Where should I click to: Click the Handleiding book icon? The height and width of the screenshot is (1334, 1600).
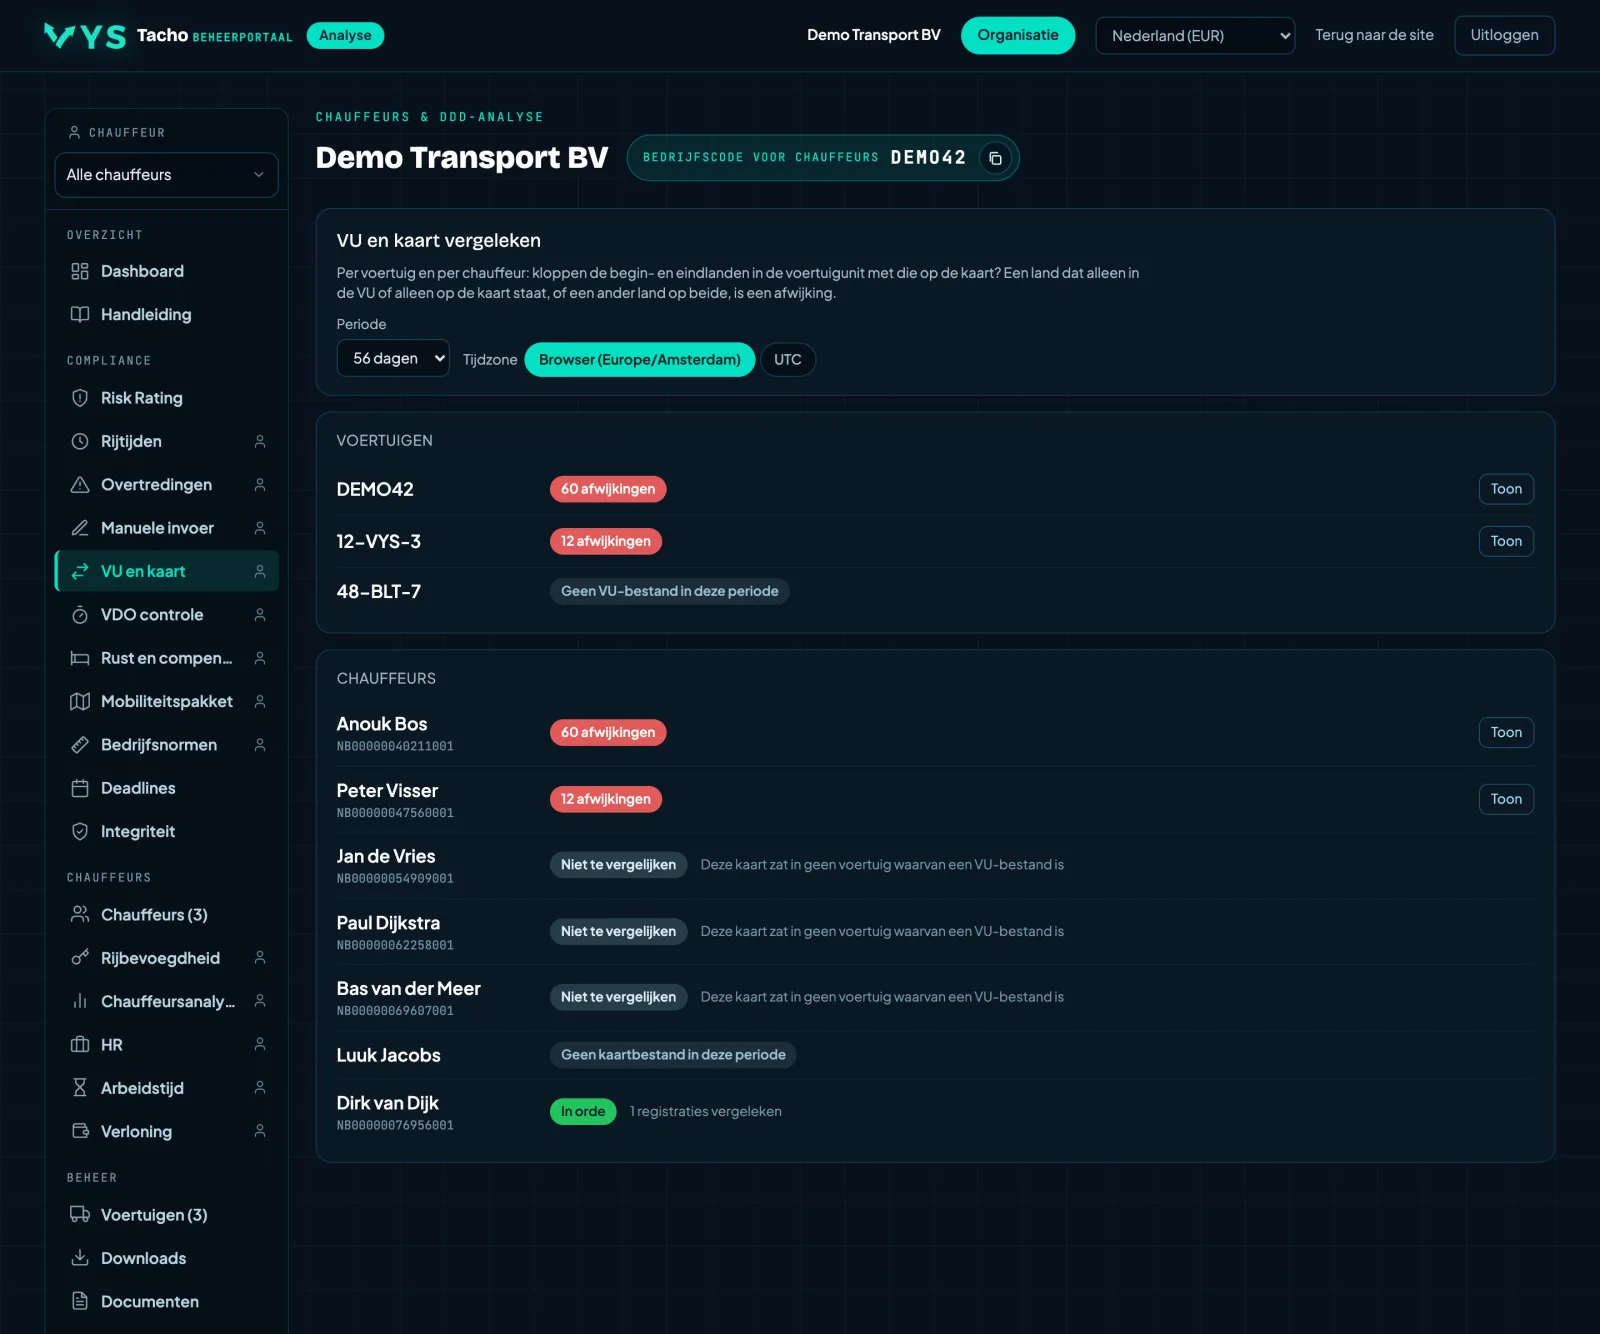80,315
